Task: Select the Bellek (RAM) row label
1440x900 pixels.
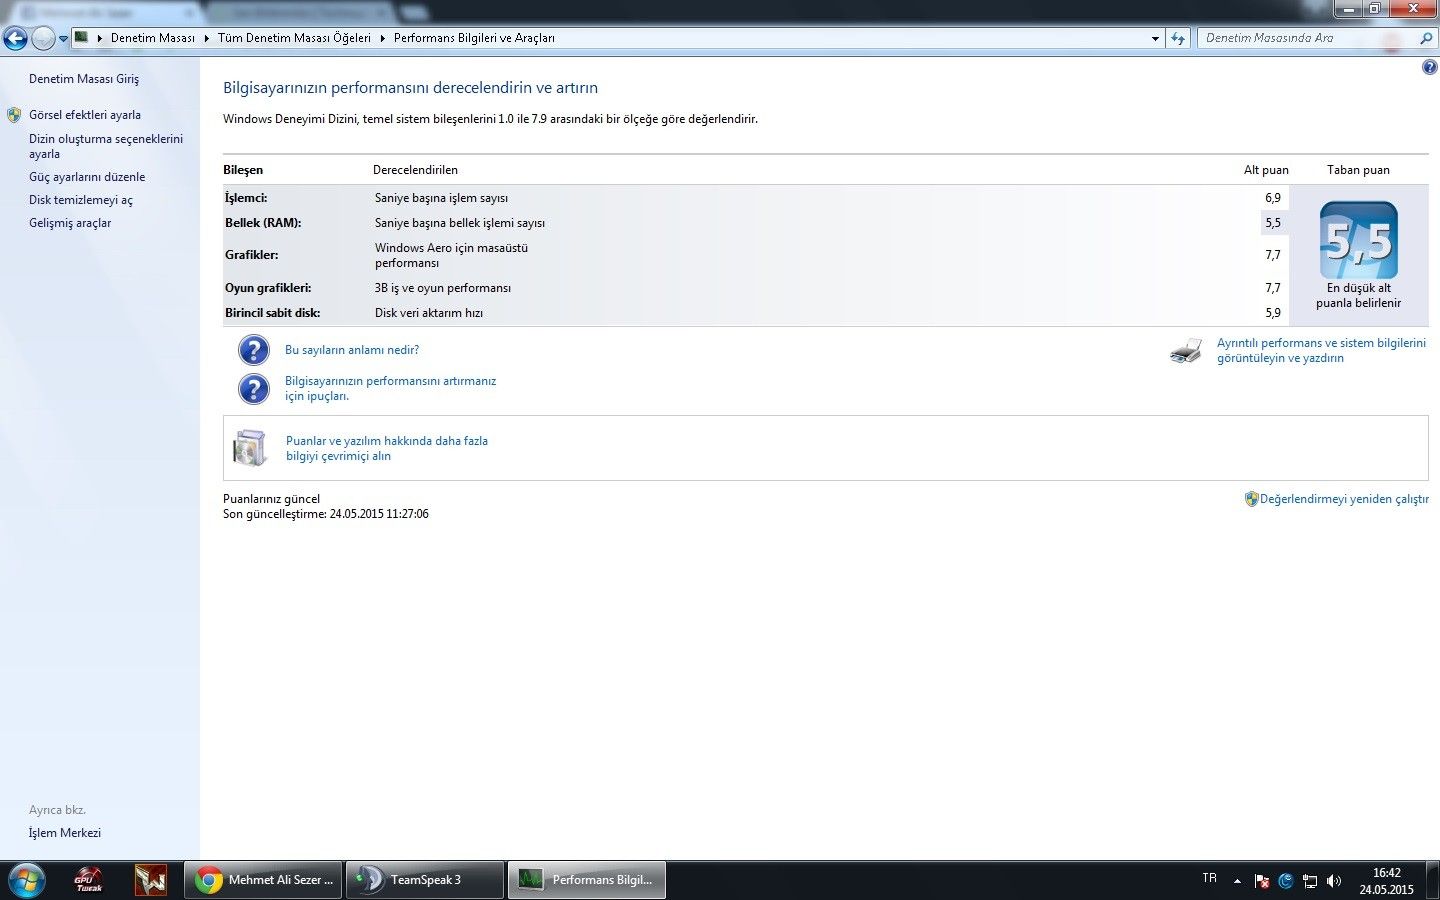Action: [263, 223]
